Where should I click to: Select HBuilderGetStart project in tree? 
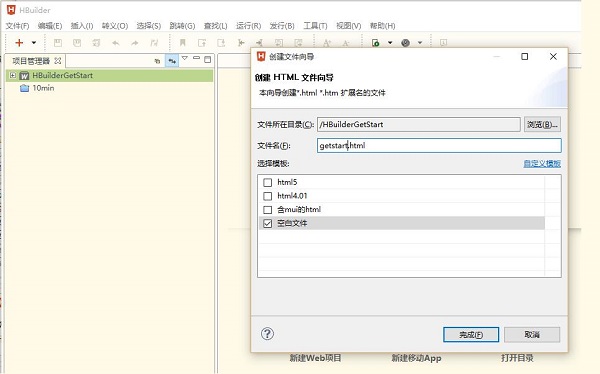coord(62,75)
